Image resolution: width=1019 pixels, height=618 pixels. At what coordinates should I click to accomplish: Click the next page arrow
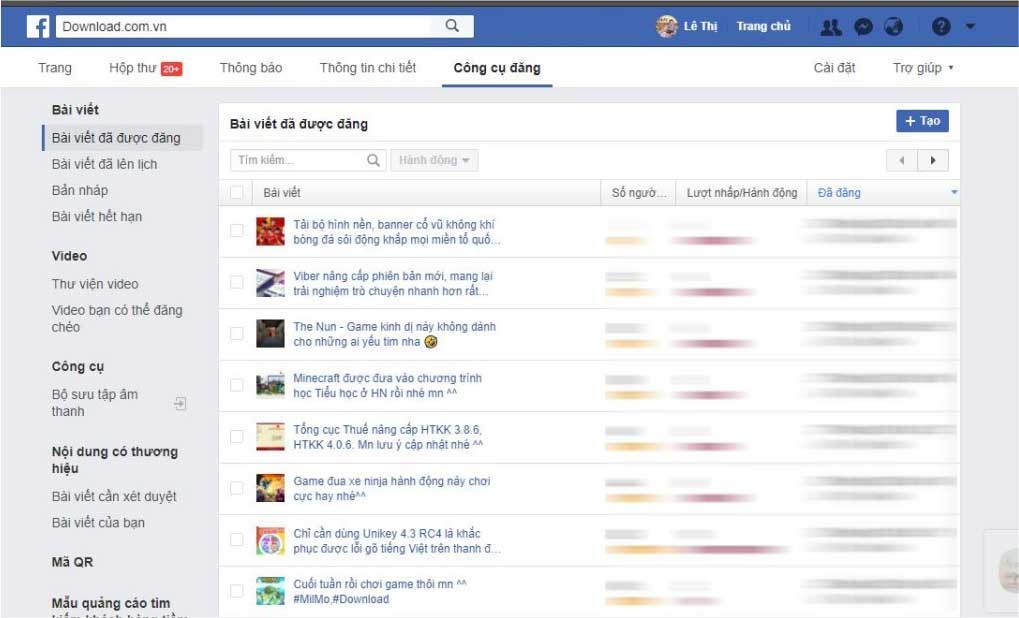click(x=934, y=160)
